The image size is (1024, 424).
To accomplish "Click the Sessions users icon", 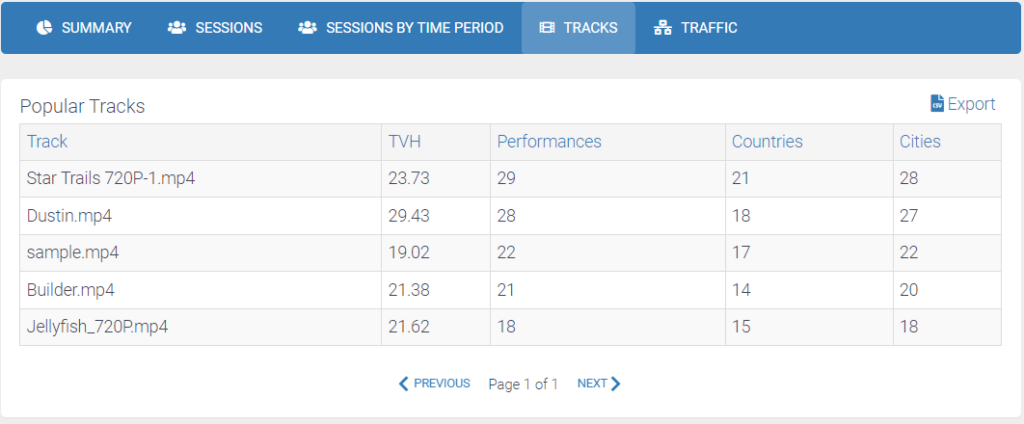I will (177, 28).
